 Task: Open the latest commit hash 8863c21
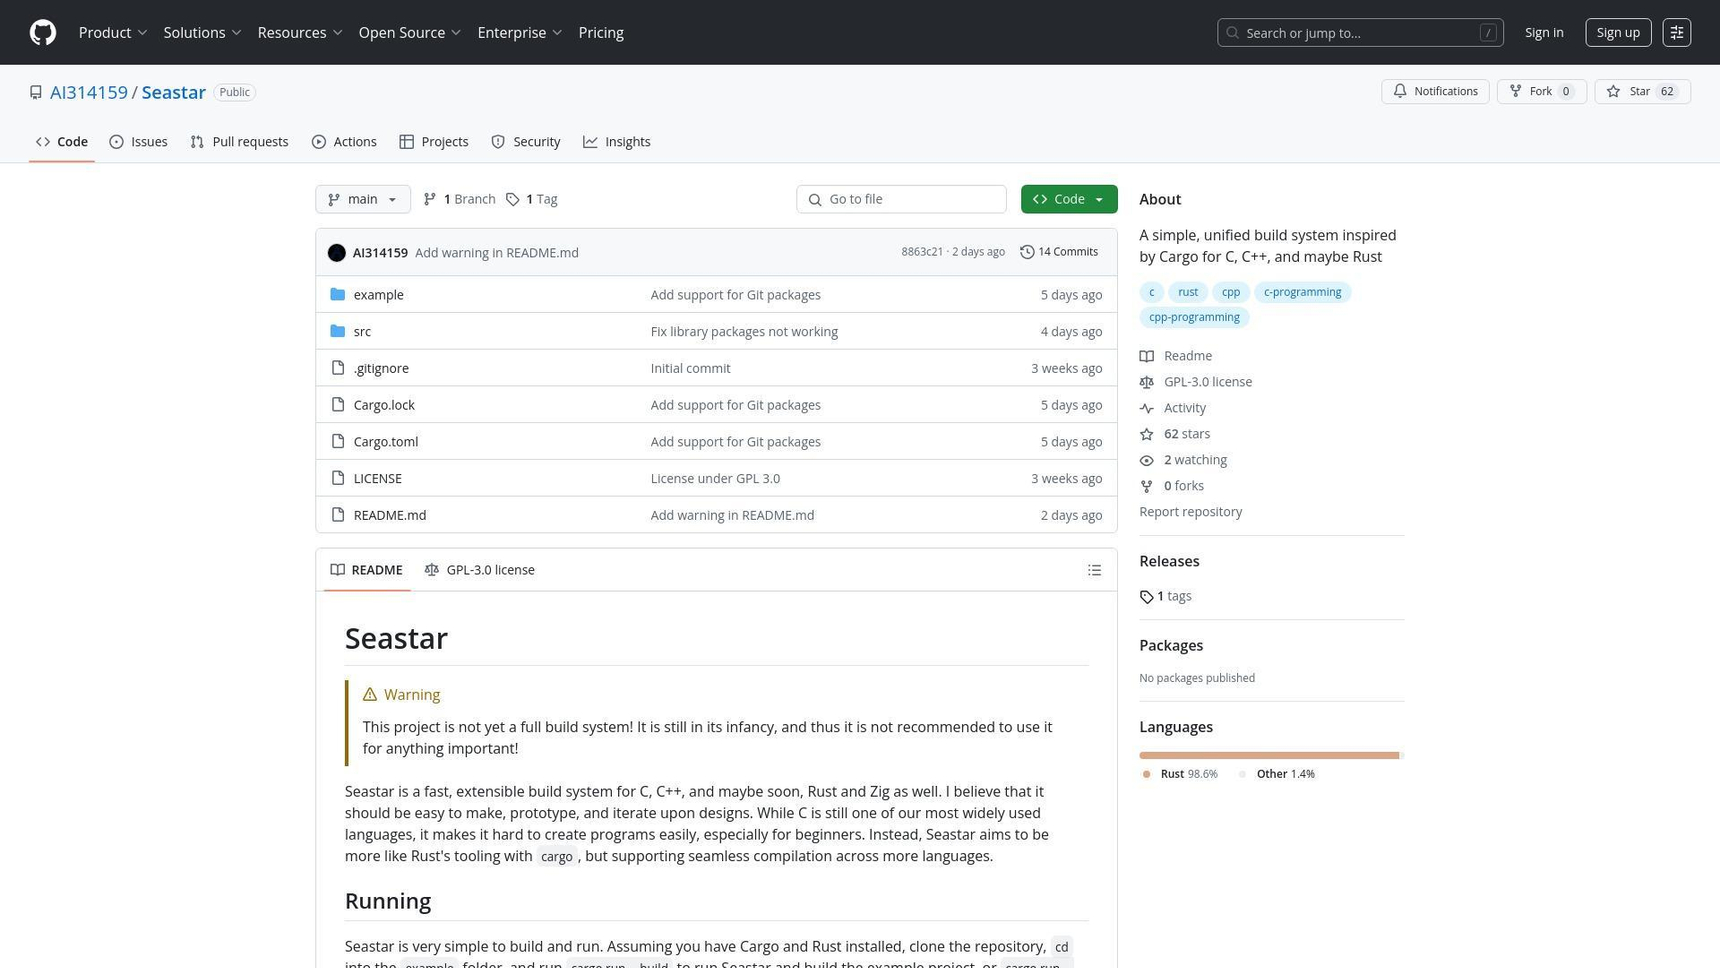pyautogui.click(x=922, y=252)
